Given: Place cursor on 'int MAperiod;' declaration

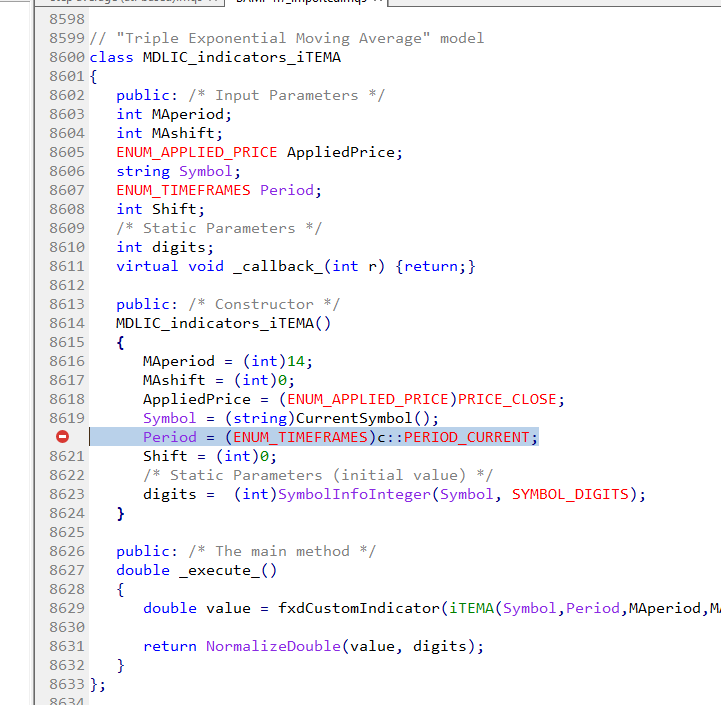Looking at the screenshot, I should (174, 114).
